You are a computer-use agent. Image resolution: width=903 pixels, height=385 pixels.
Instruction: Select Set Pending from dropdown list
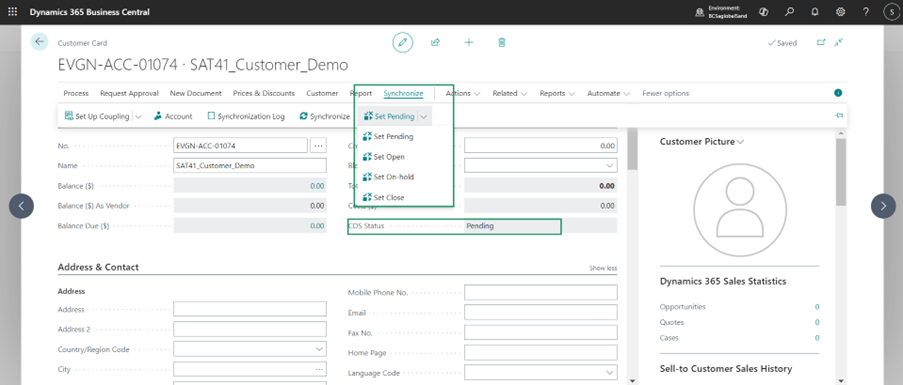pos(388,136)
